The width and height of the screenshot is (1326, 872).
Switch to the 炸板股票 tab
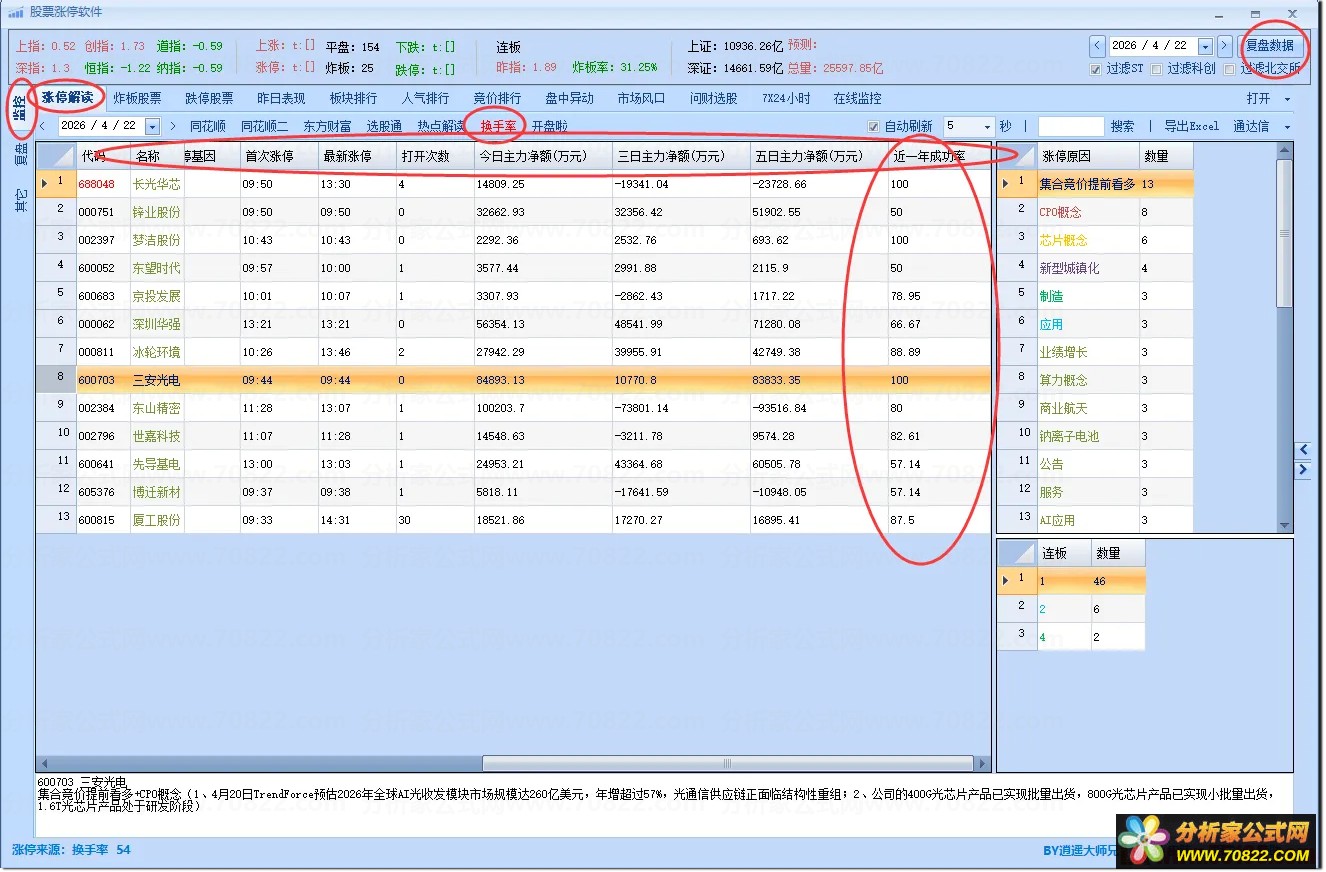[x=137, y=99]
